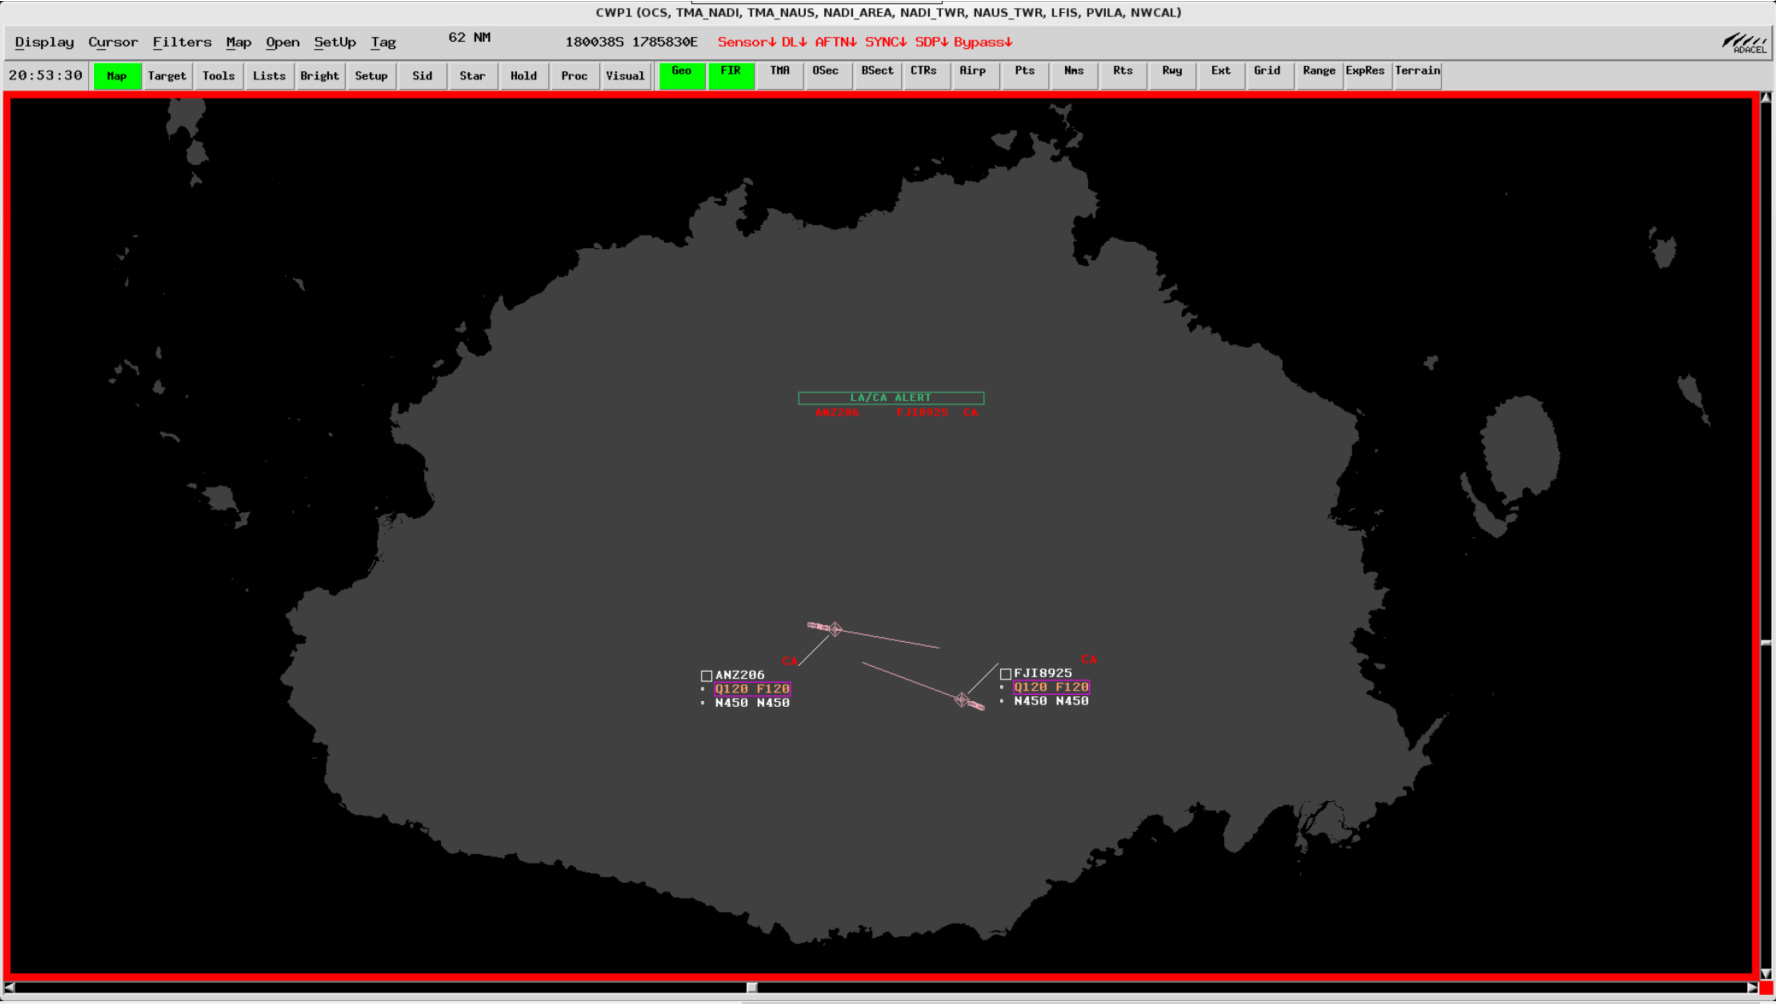The image size is (1776, 1004).
Task: Click the Star toolbar button
Action: pos(472,76)
